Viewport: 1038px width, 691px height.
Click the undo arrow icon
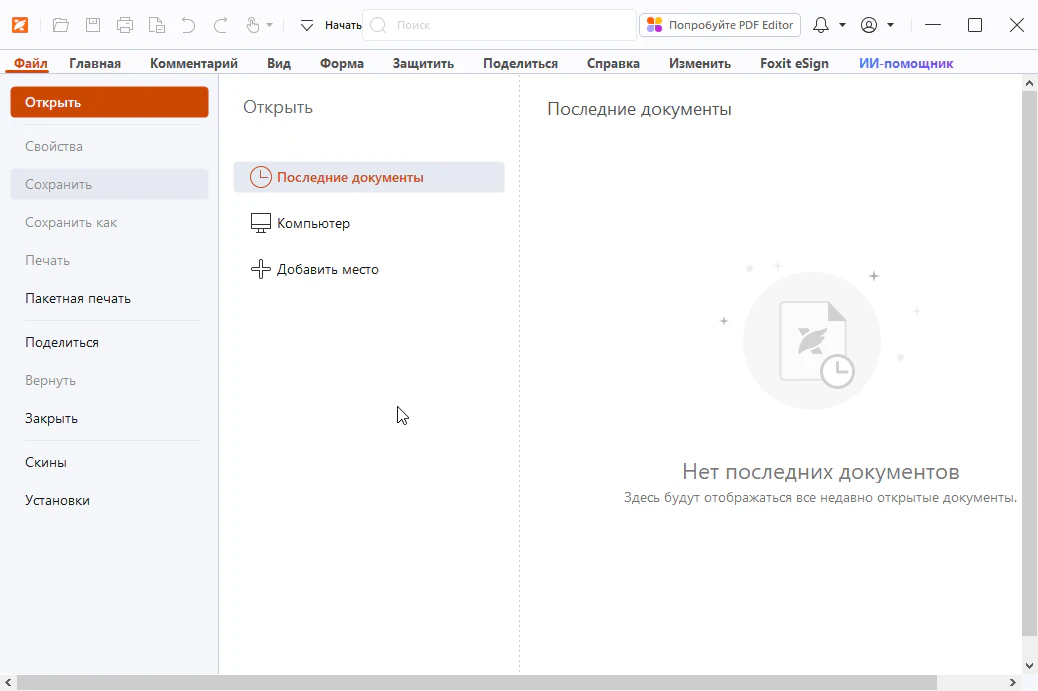coord(188,25)
